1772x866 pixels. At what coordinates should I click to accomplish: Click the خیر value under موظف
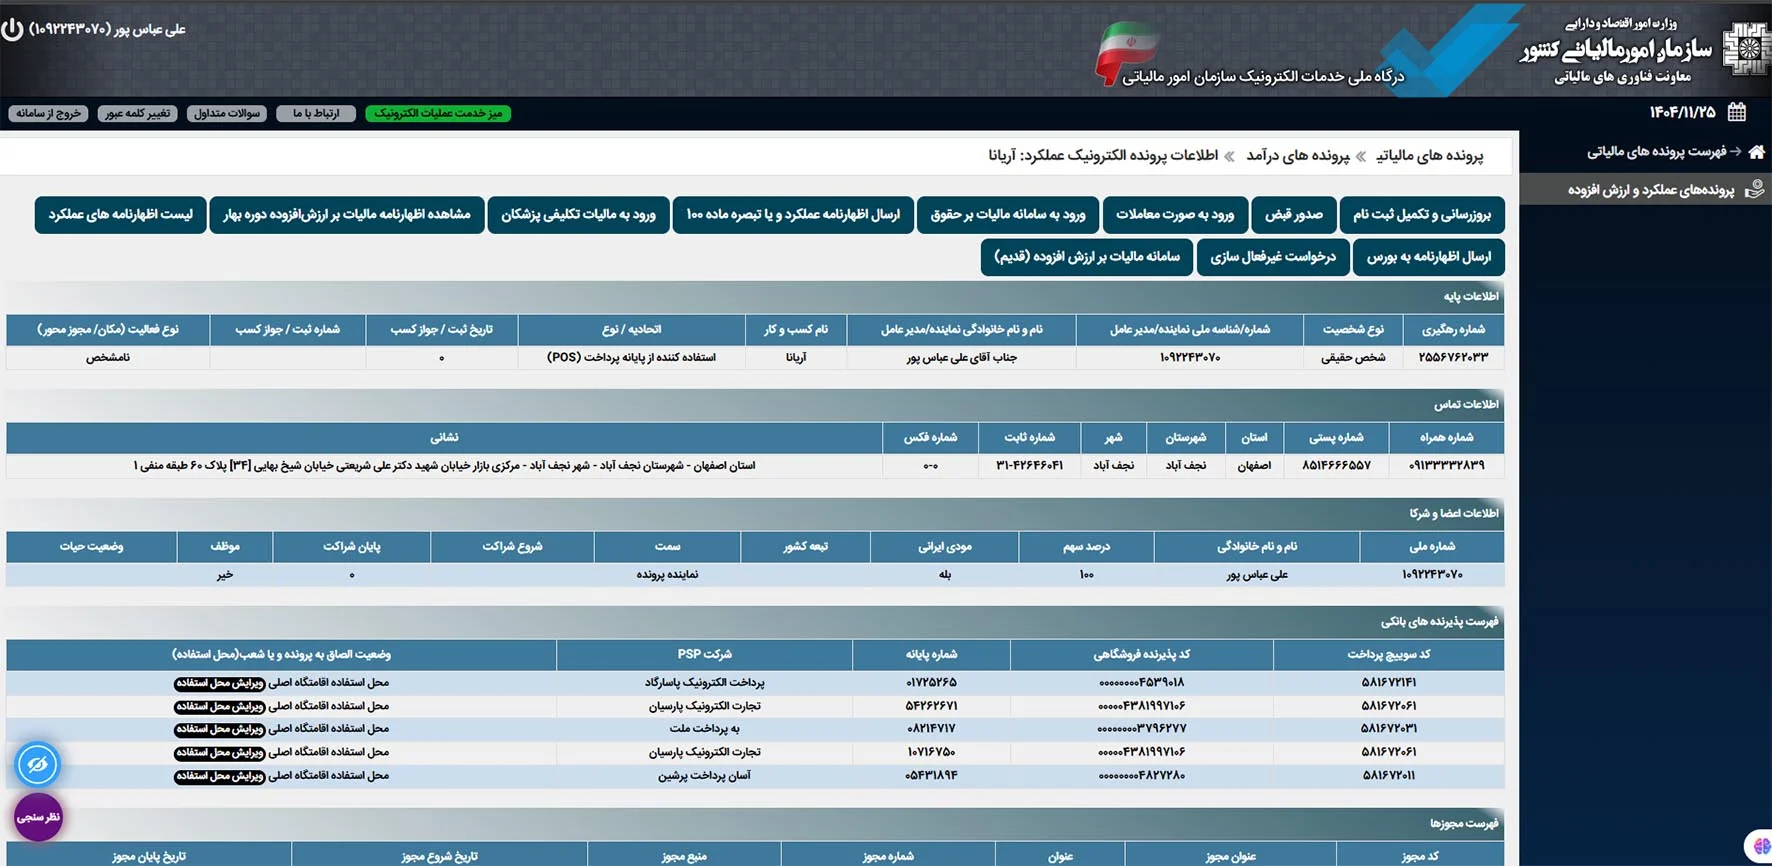point(225,574)
